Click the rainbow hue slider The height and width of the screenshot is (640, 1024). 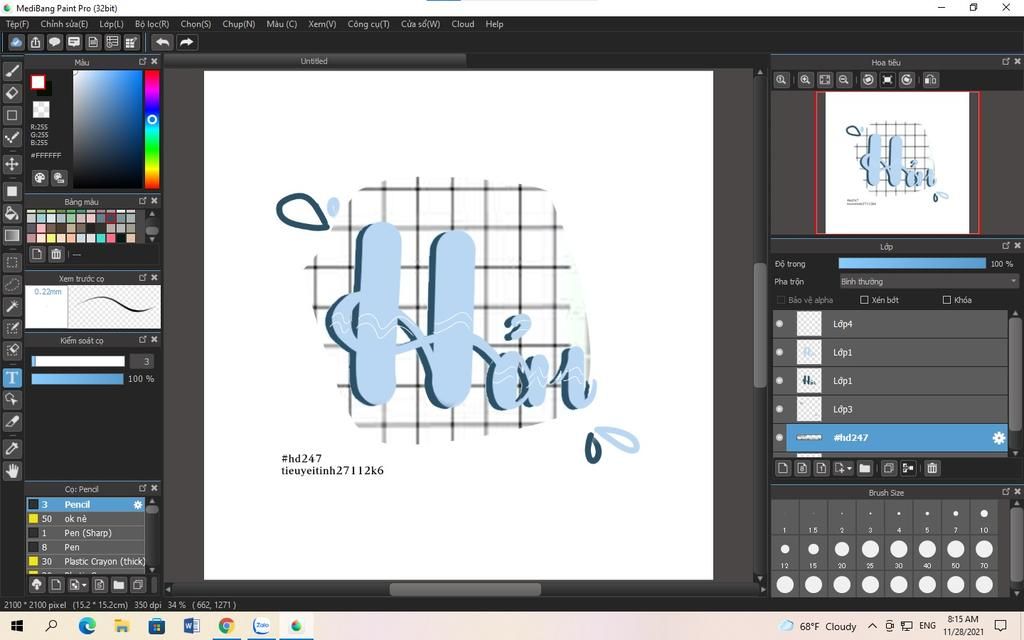click(x=152, y=129)
